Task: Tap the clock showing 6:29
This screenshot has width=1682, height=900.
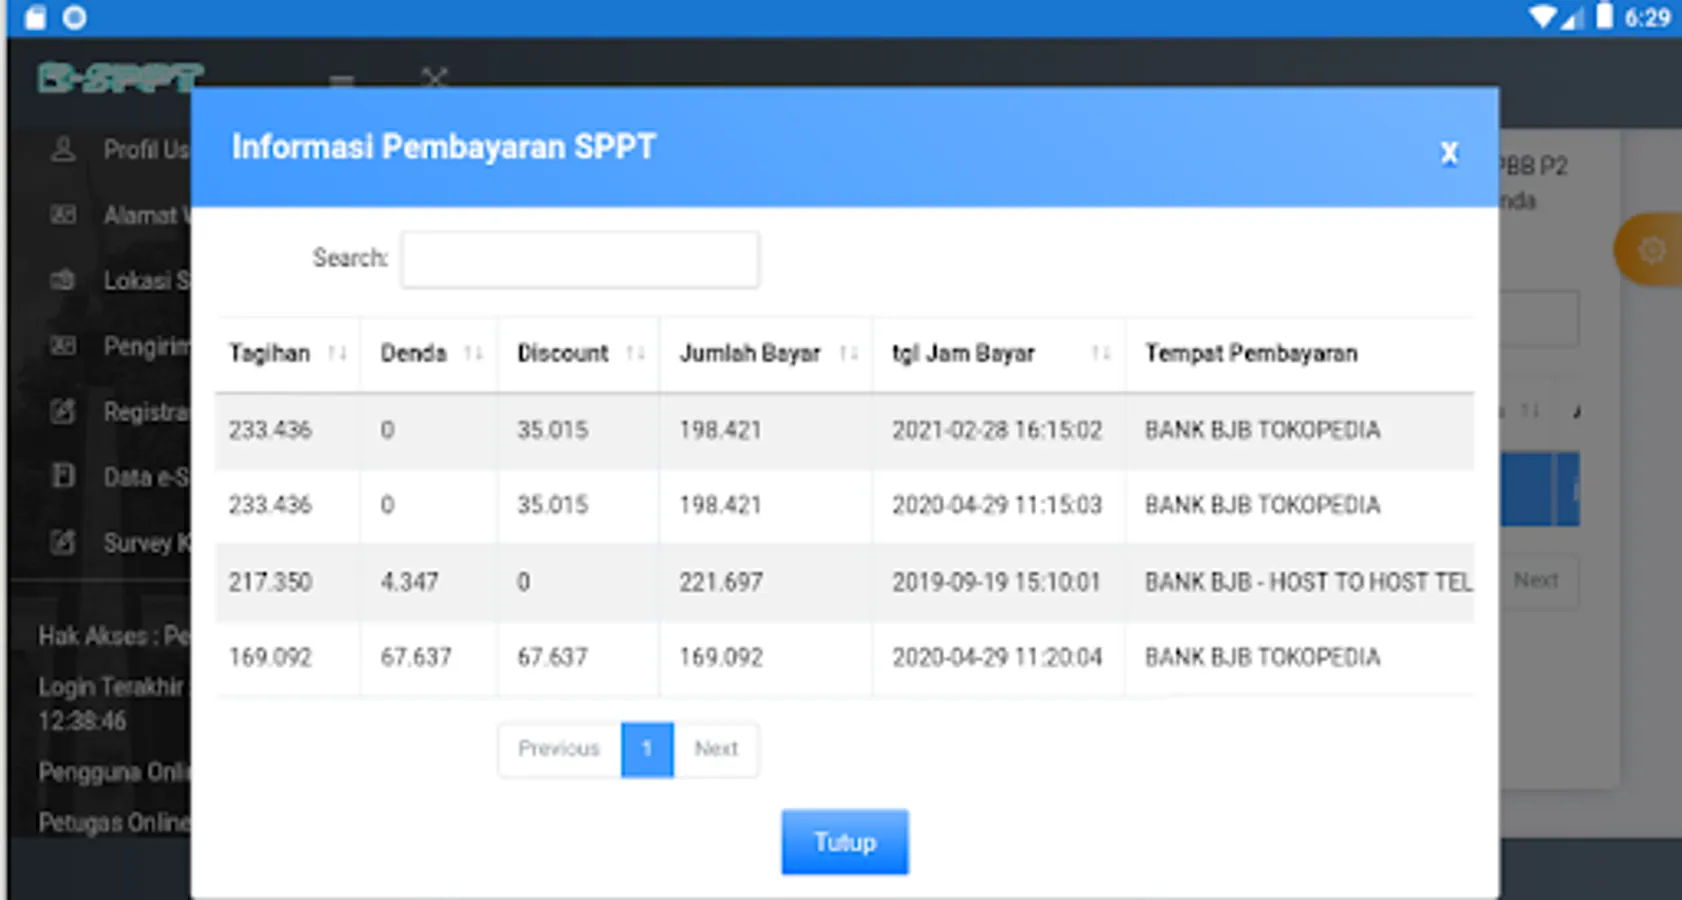Action: click(1647, 17)
